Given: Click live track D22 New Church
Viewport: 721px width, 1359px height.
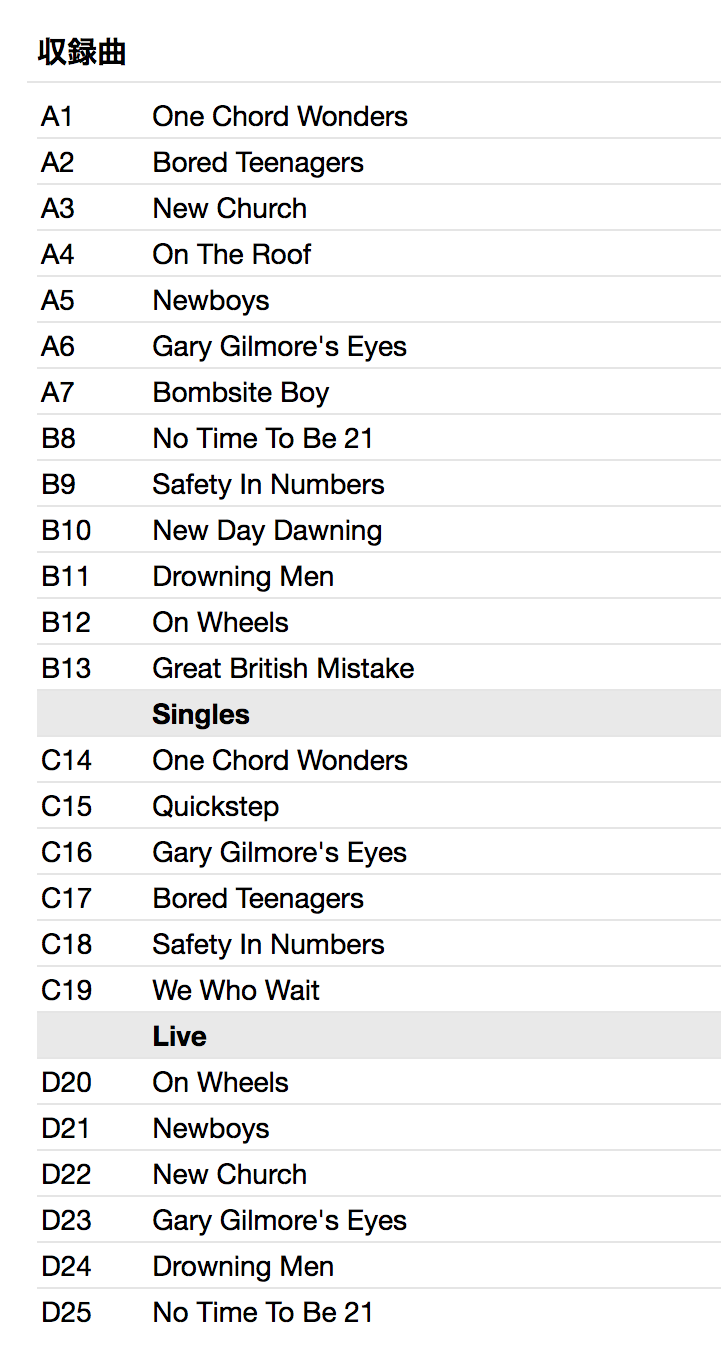Looking at the screenshot, I should 229,1175.
